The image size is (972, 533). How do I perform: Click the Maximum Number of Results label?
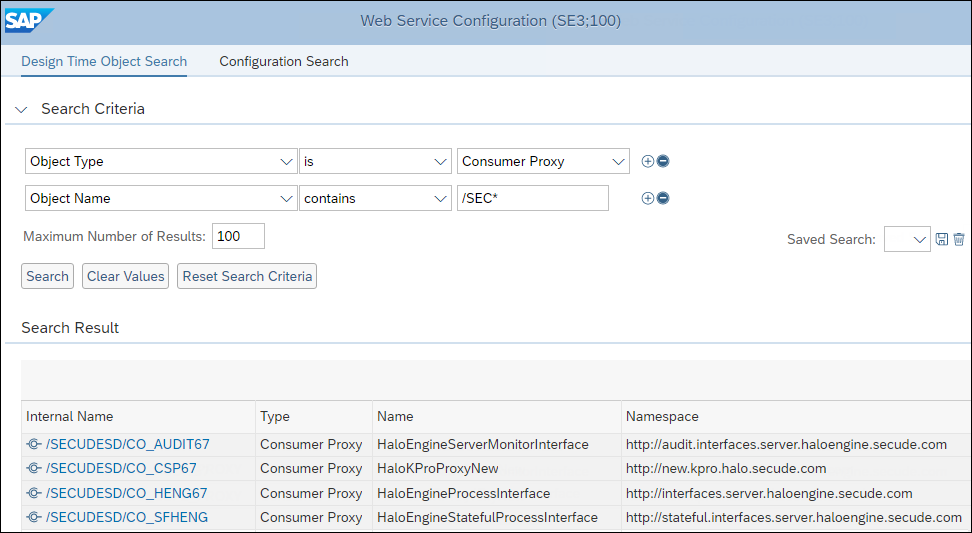coord(115,236)
